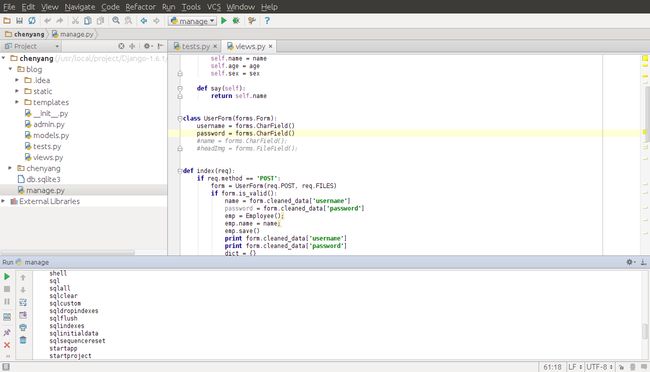Toggle soft-wrap in Run console
650x372 pixels.
point(23,302)
